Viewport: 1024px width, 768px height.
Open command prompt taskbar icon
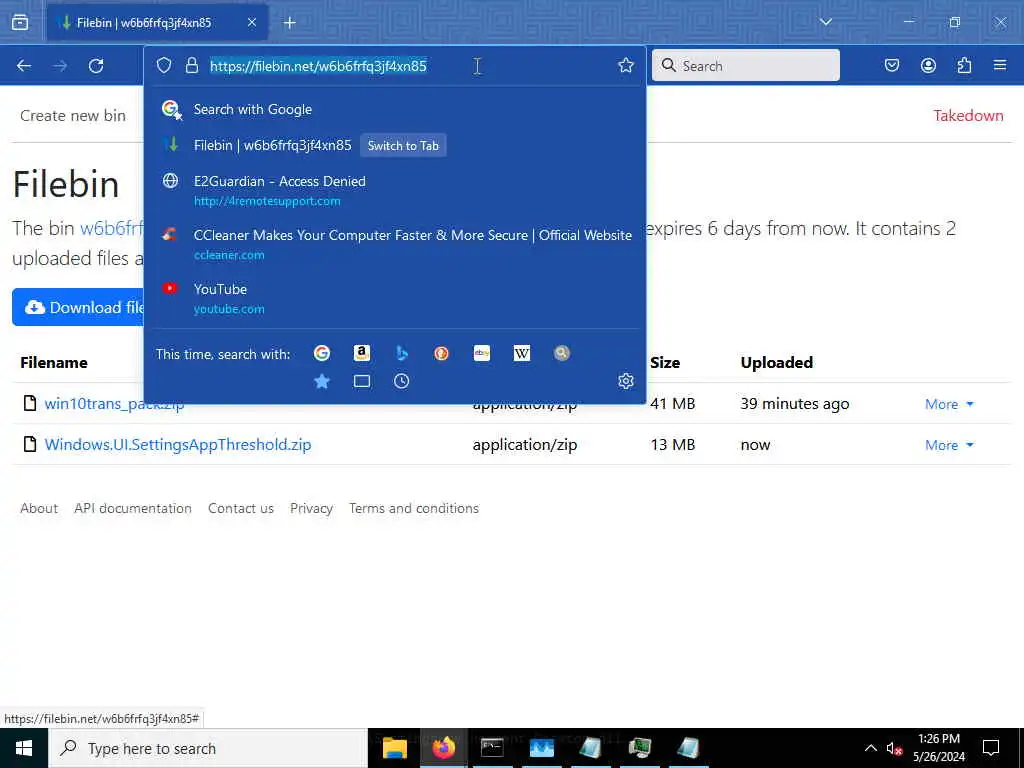492,748
